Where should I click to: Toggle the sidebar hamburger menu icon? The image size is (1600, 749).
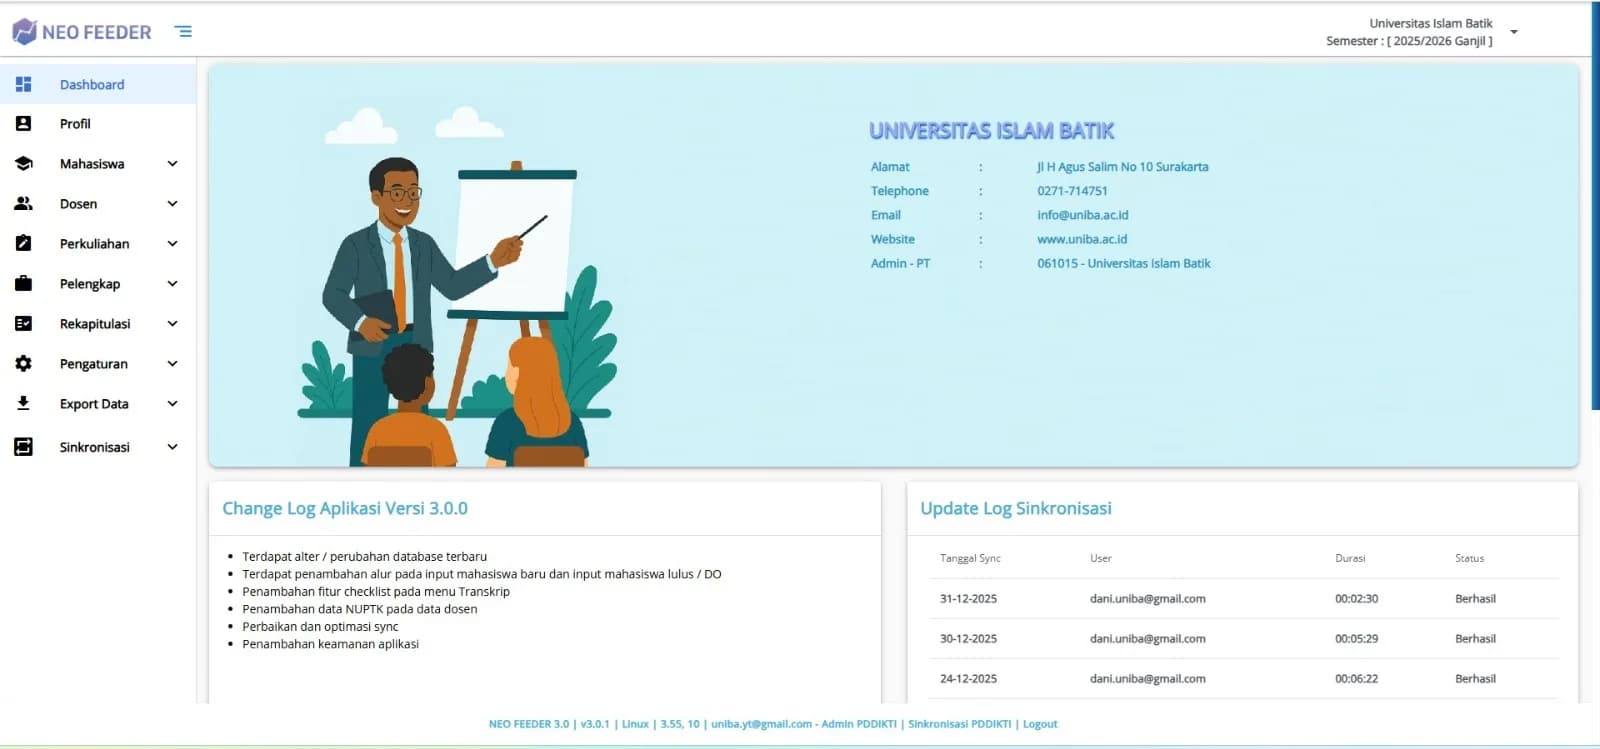pos(184,32)
